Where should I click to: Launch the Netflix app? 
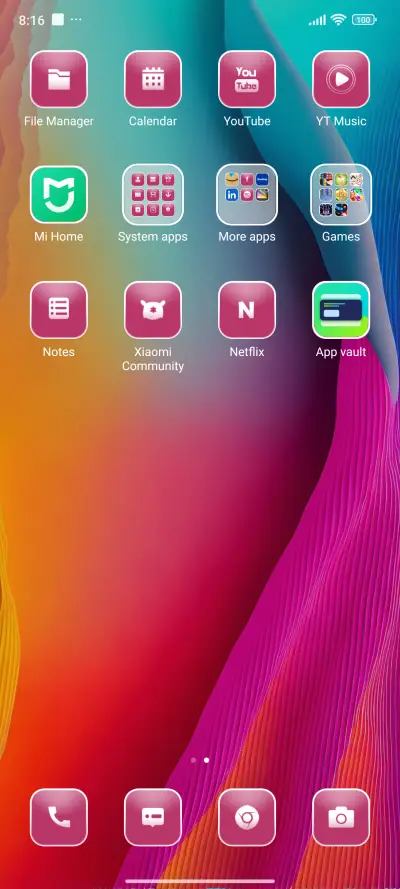pos(247,310)
